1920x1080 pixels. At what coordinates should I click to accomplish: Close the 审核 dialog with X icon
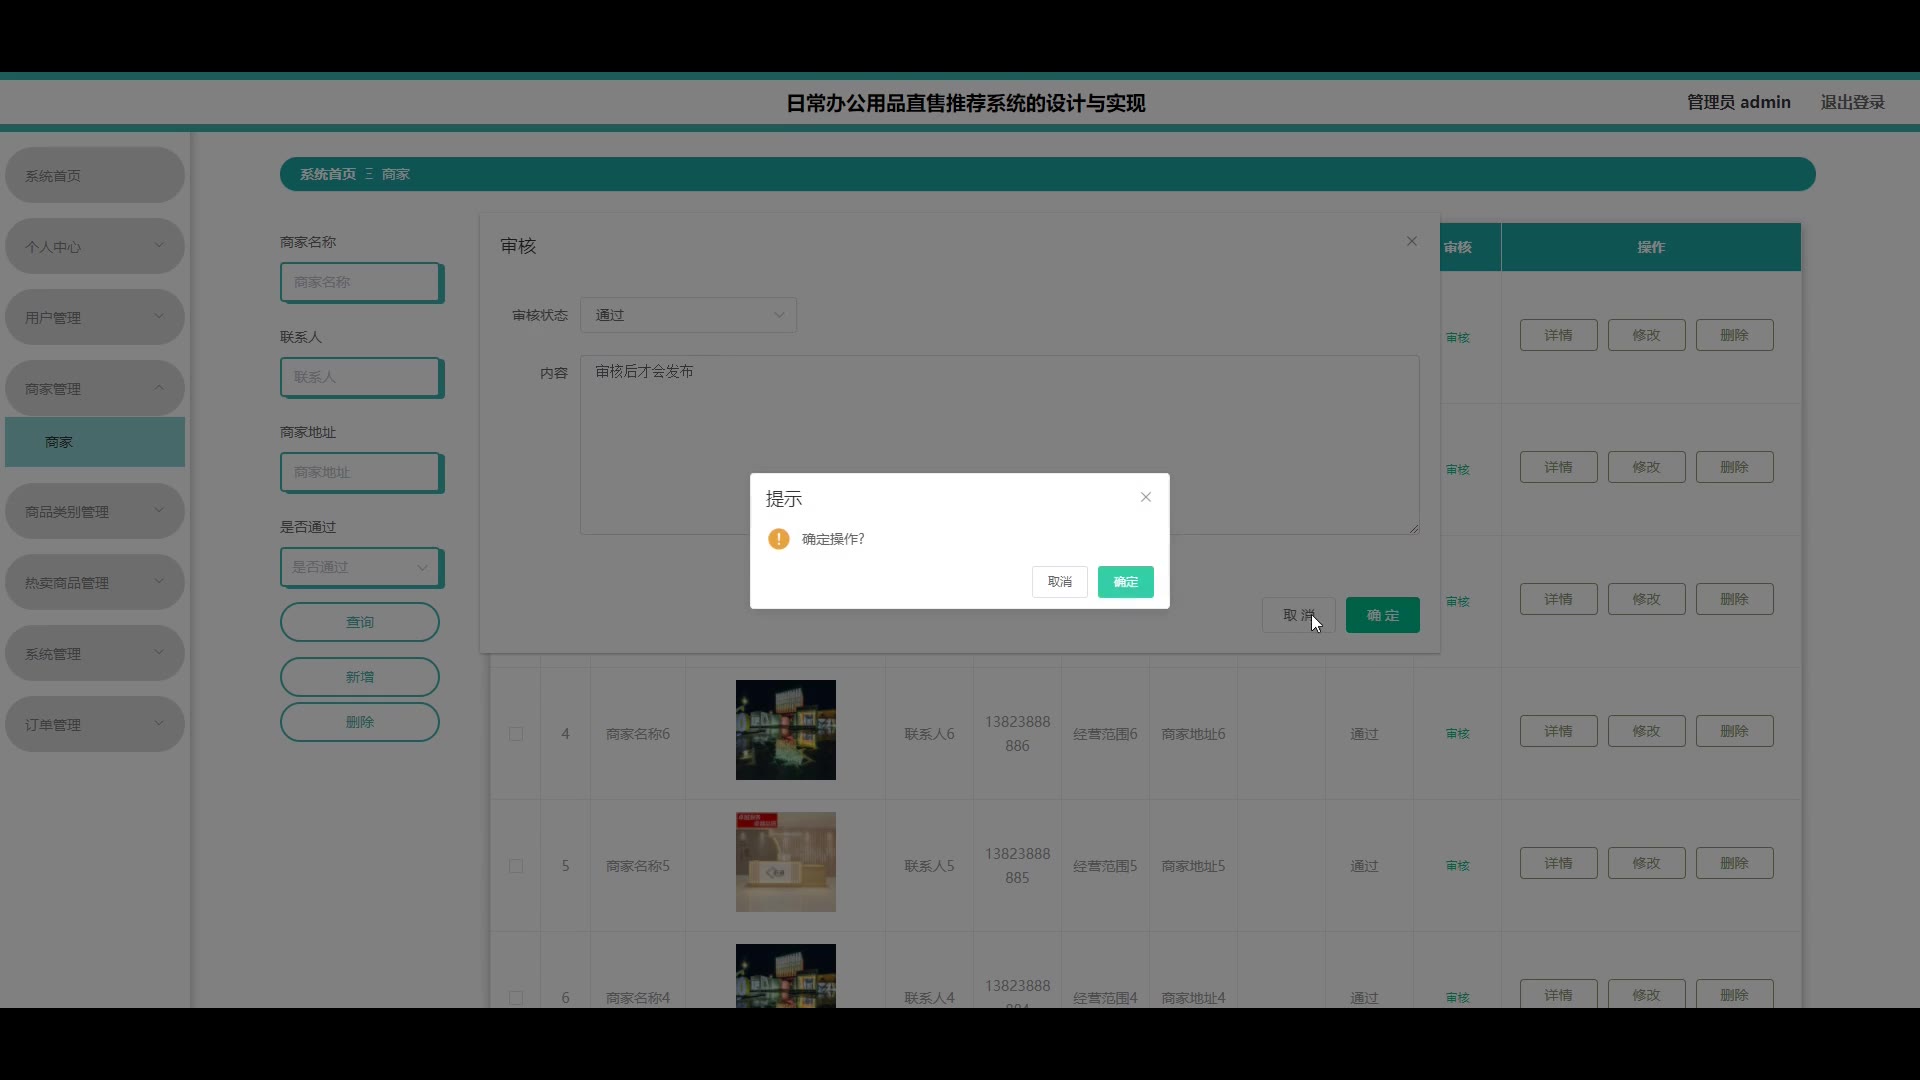tap(1412, 241)
